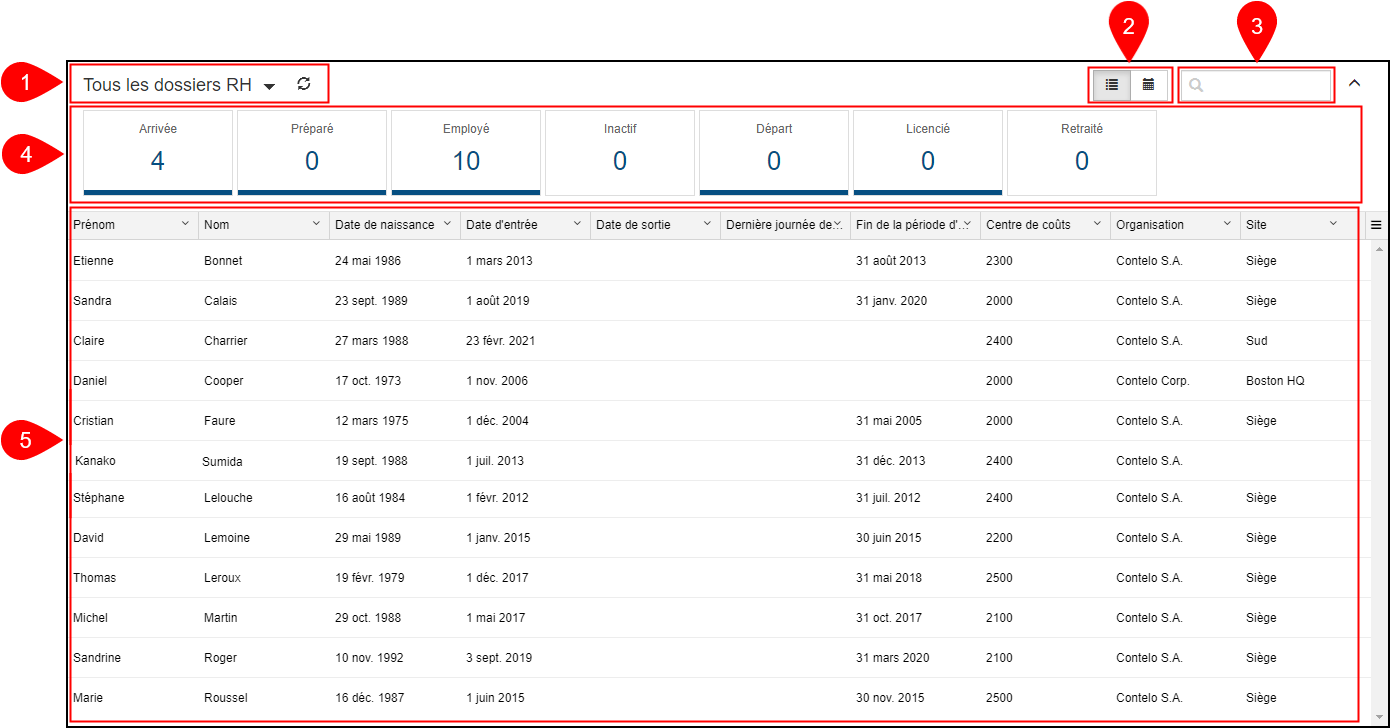Collapse the header panel with the chevron
The height and width of the screenshot is (728, 1390).
coord(1354,83)
